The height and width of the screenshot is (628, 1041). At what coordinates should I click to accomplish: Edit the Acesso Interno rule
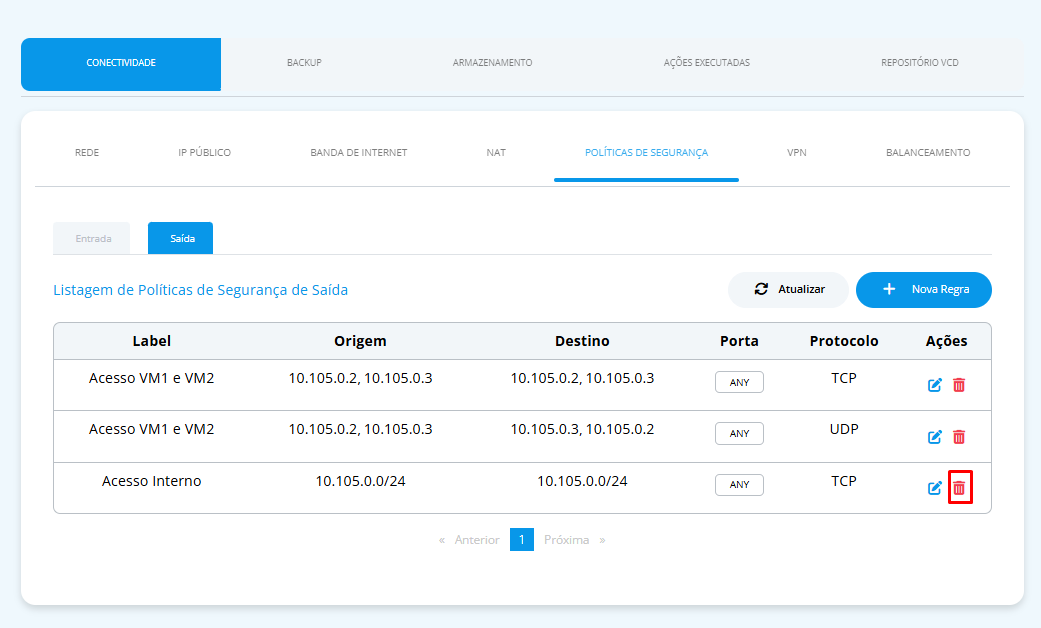pos(935,488)
